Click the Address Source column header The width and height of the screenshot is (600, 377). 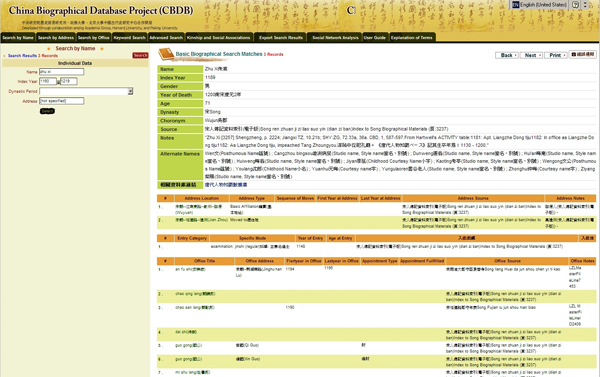[x=473, y=198]
